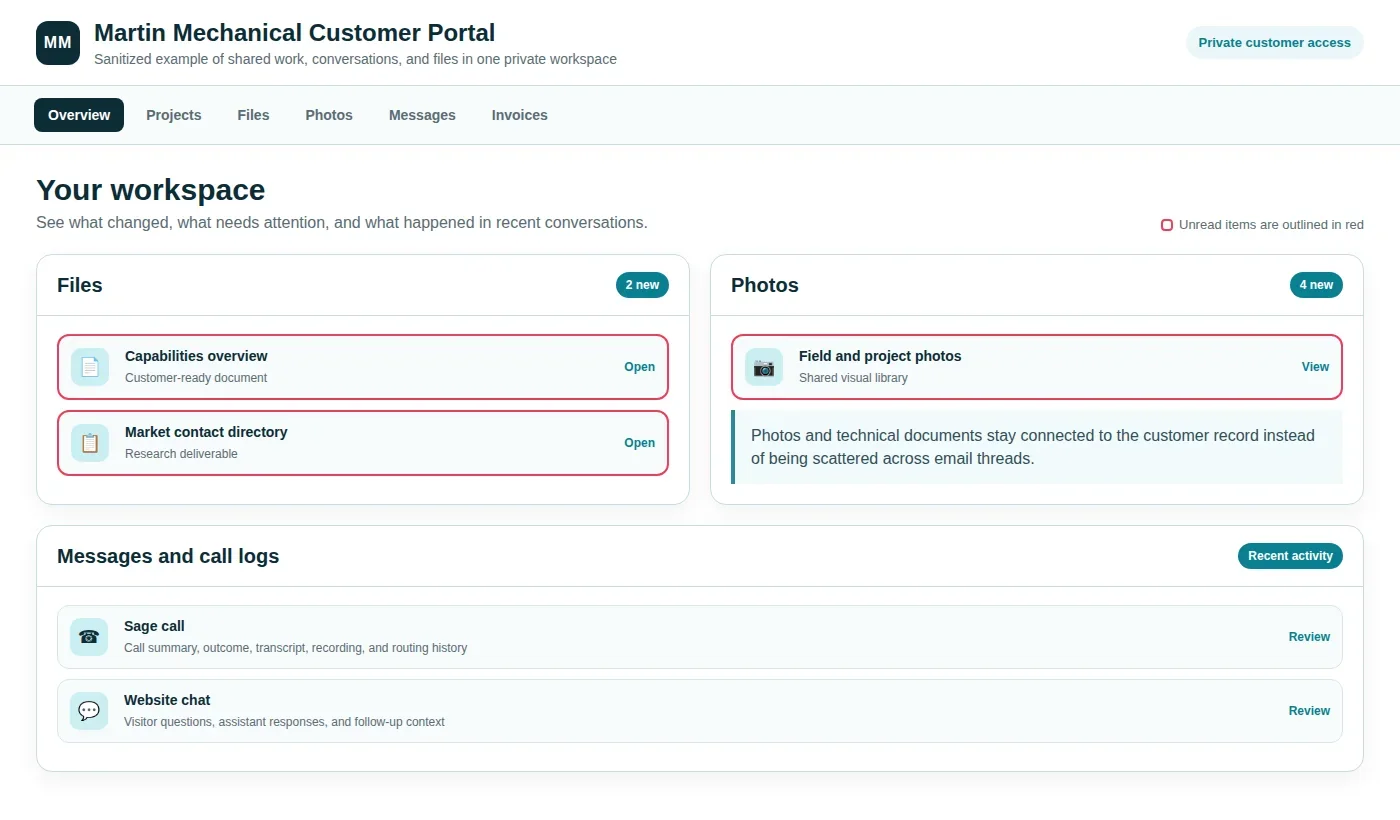Click the Messages and call logs heading

(x=168, y=556)
